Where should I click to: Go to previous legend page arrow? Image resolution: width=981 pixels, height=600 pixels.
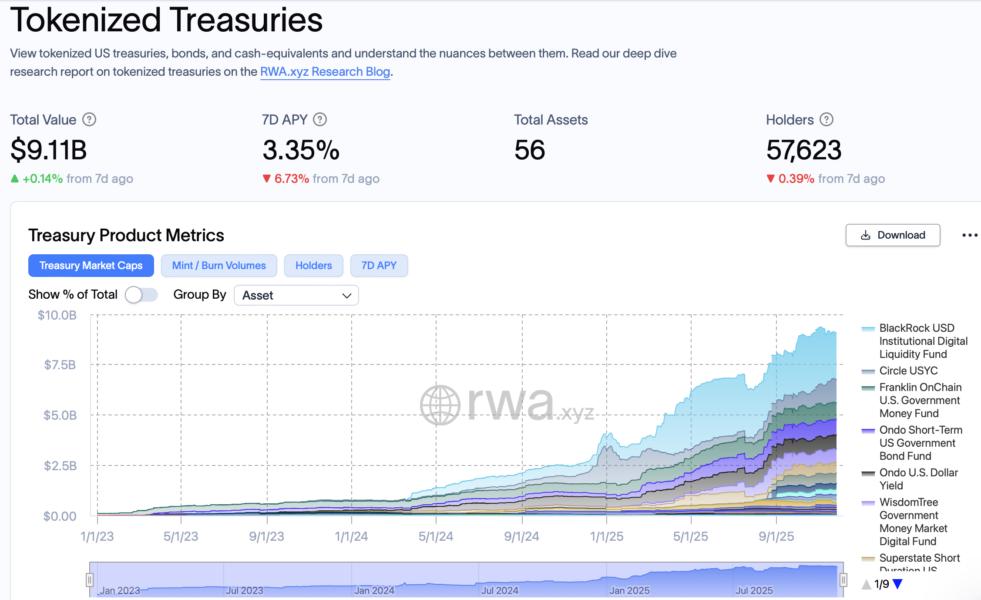866,584
